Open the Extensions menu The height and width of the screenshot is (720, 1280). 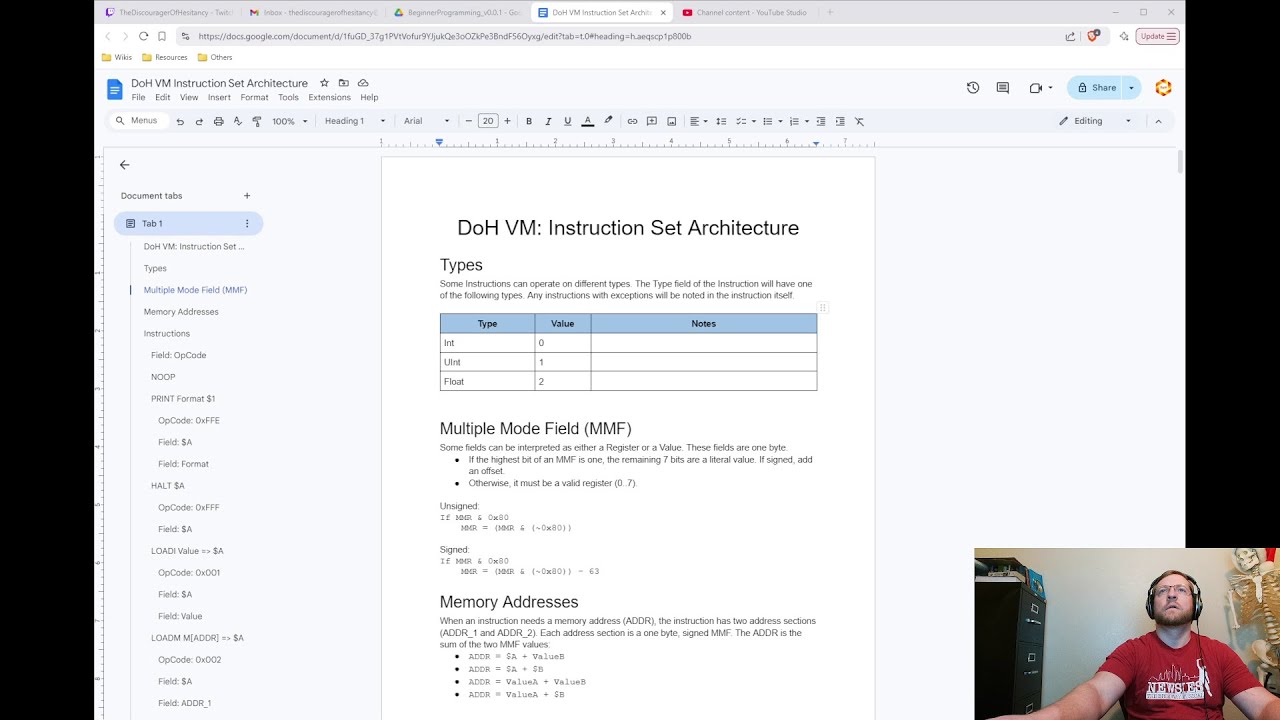click(329, 98)
